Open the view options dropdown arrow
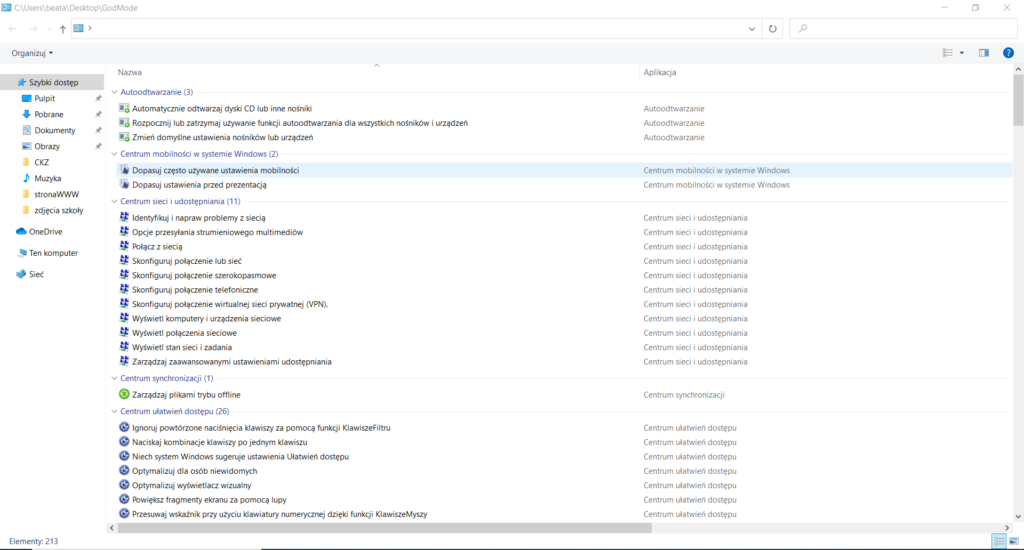Viewport: 1024px width, 550px height. point(961,53)
